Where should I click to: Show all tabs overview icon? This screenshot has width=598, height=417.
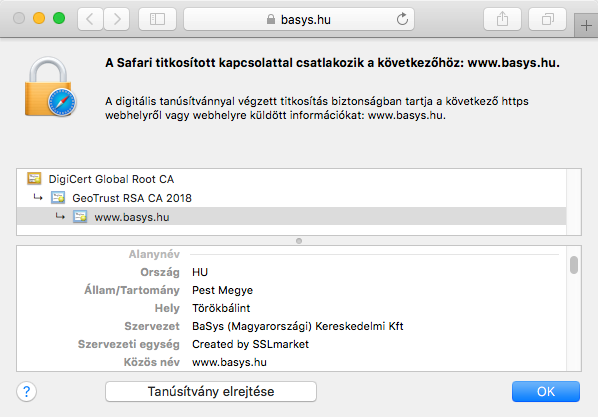pyautogui.click(x=547, y=19)
